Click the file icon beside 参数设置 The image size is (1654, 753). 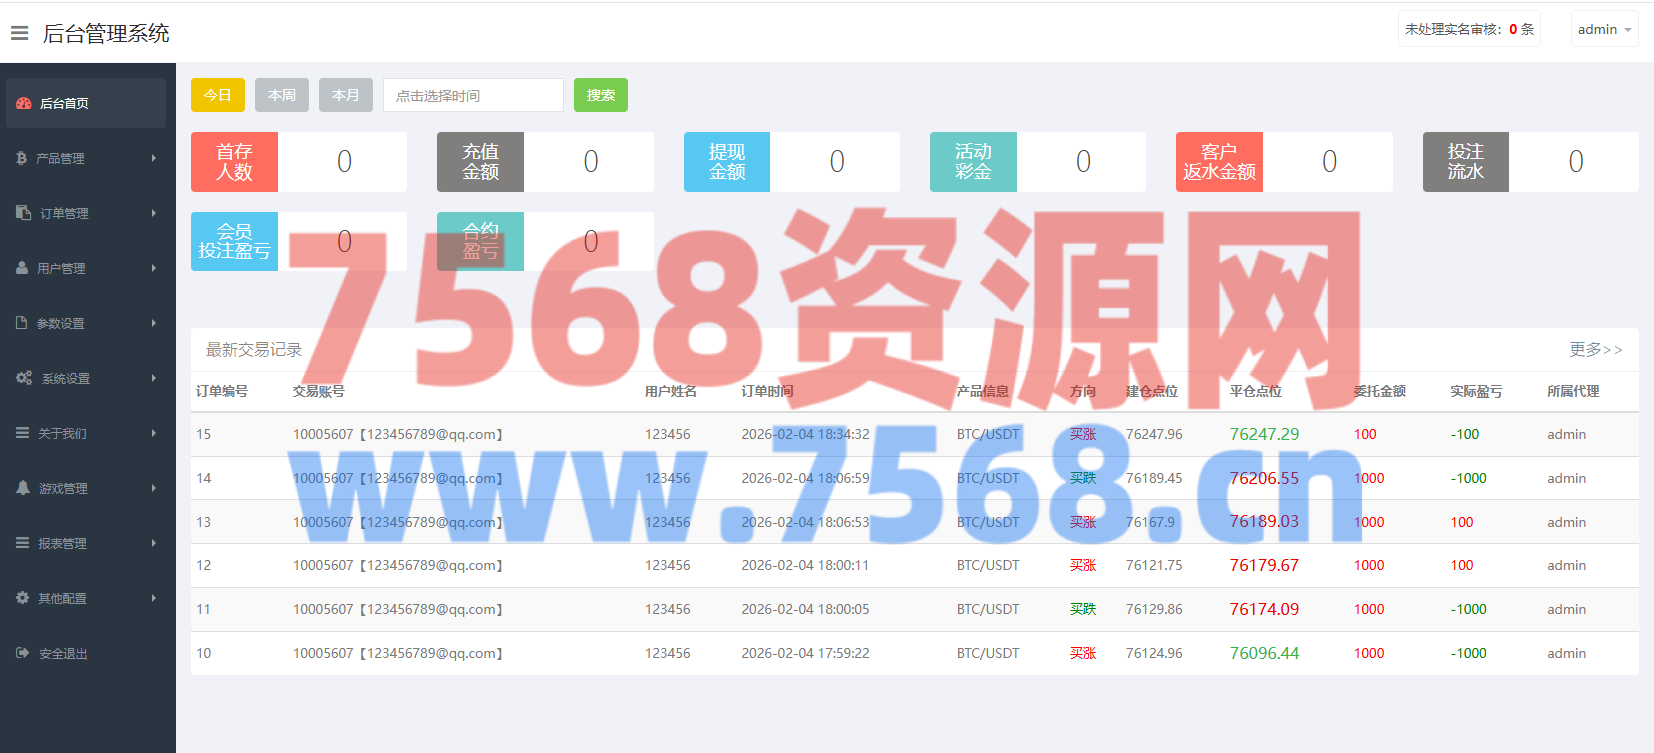22,323
